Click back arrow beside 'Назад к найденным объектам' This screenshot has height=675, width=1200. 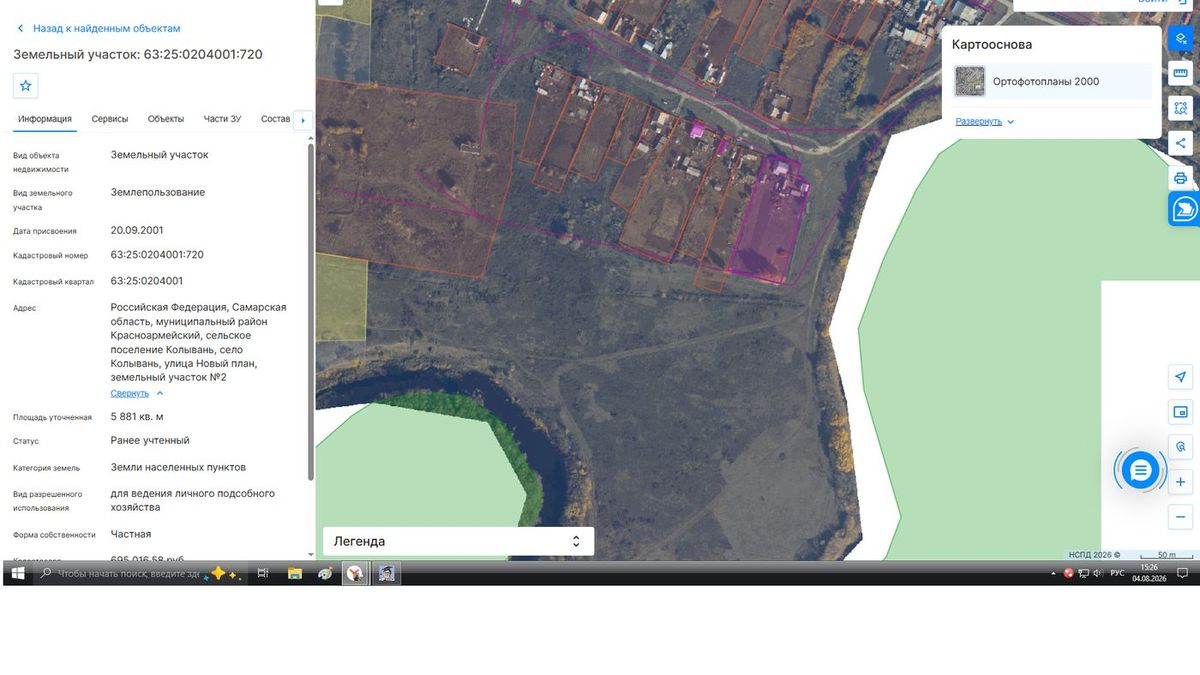[x=20, y=29]
